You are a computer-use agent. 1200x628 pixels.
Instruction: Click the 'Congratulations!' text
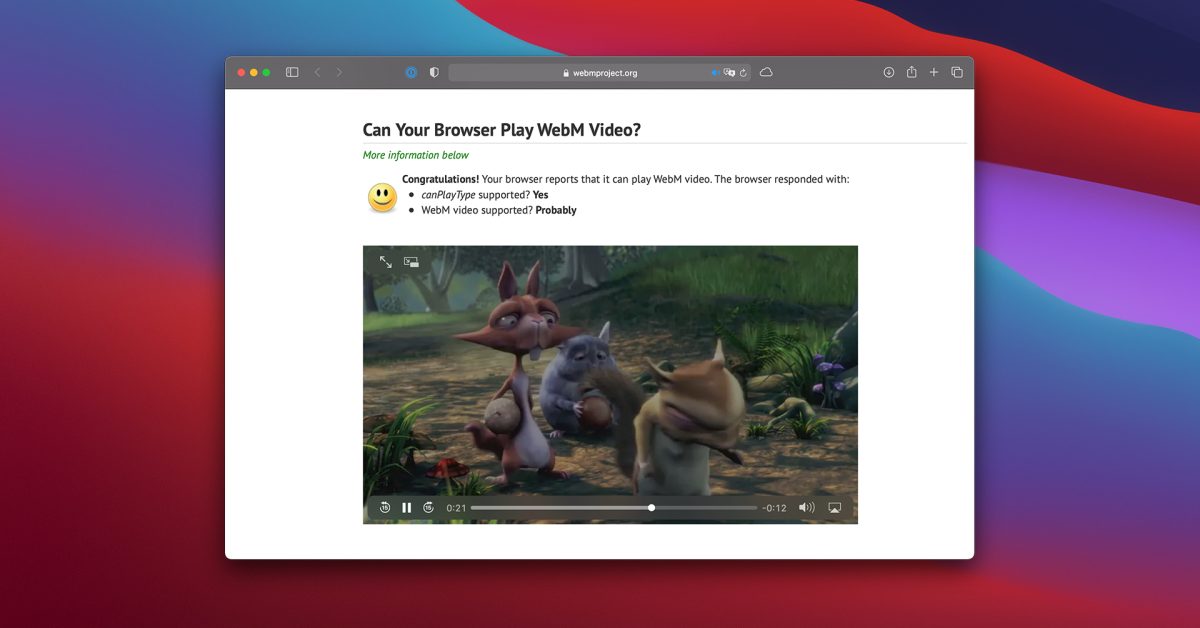(x=440, y=179)
